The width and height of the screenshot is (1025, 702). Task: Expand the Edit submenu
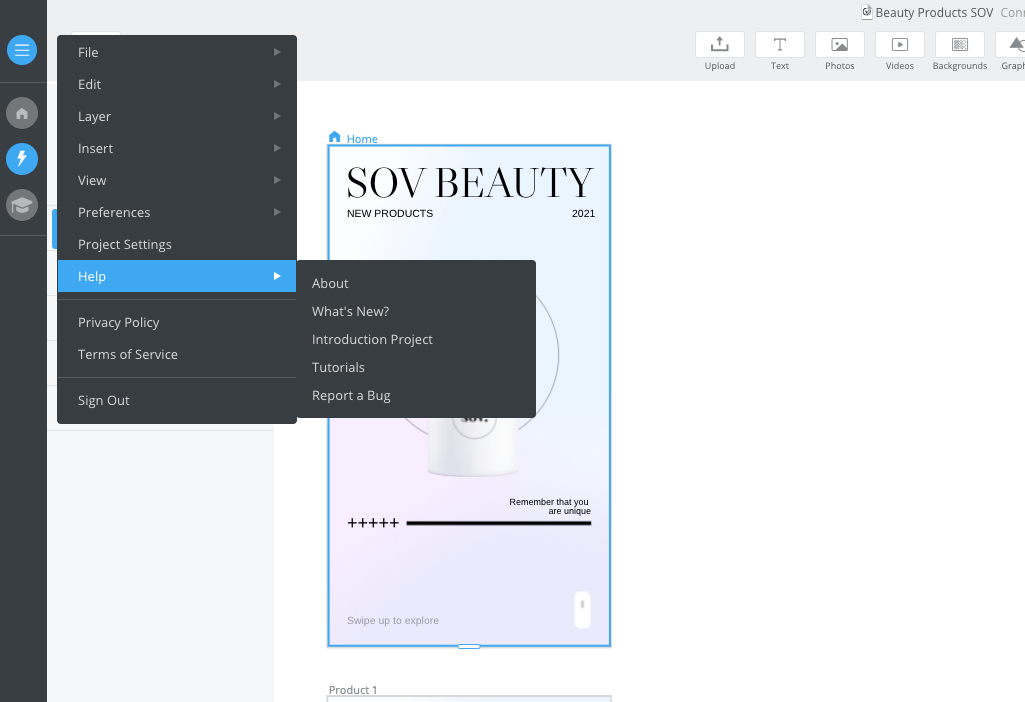[x=177, y=84]
